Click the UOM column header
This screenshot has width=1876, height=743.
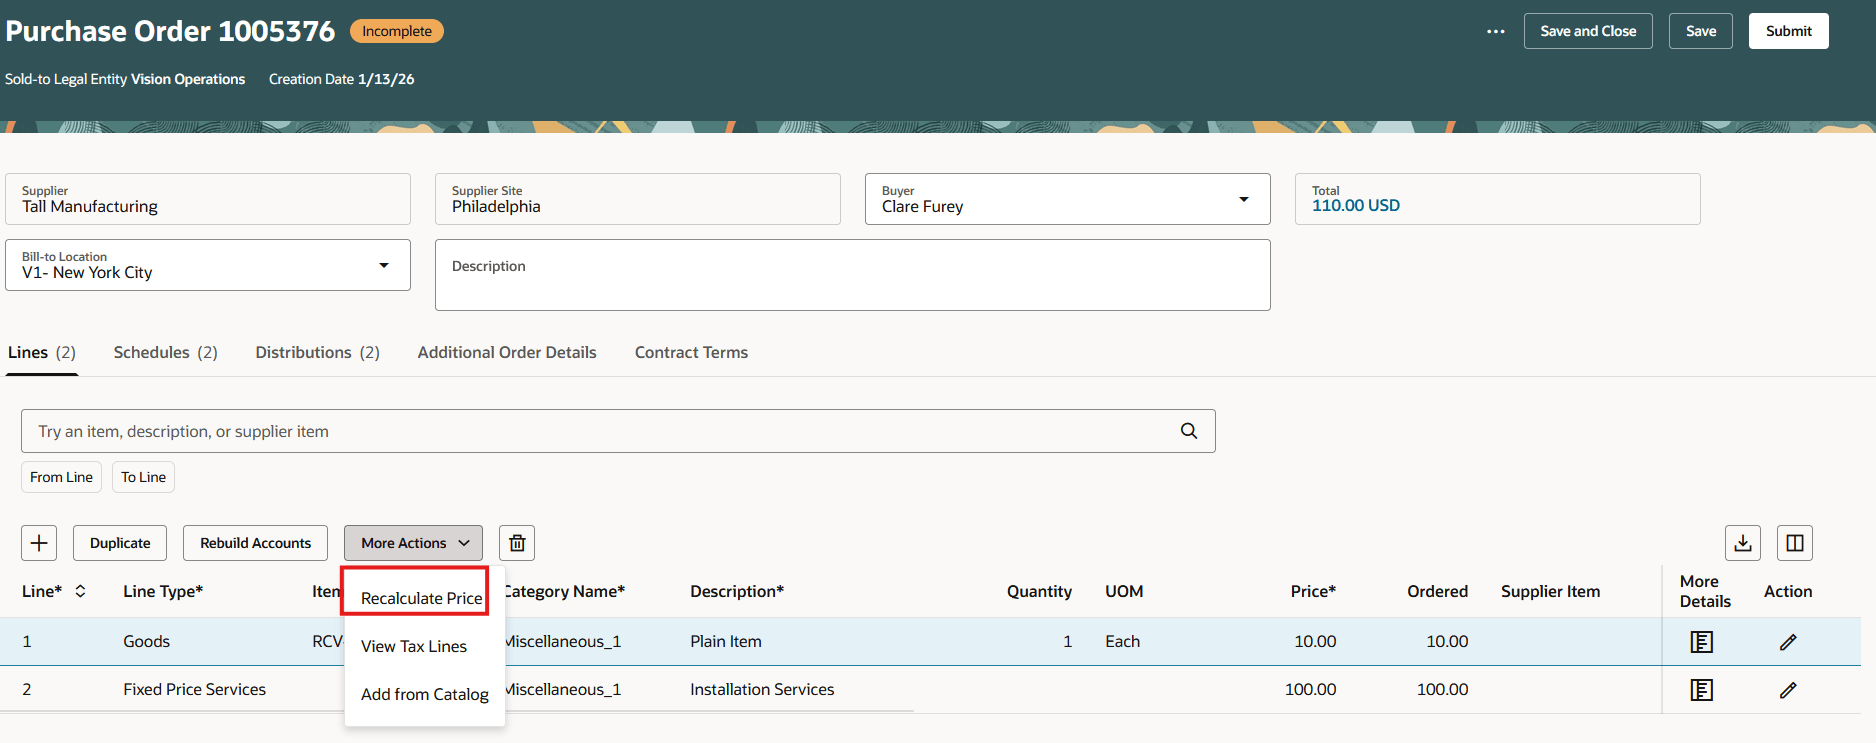click(x=1124, y=591)
